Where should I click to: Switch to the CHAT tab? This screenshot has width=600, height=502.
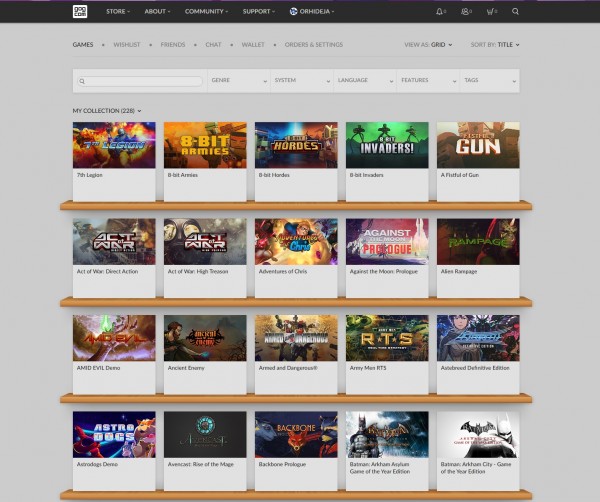[213, 45]
